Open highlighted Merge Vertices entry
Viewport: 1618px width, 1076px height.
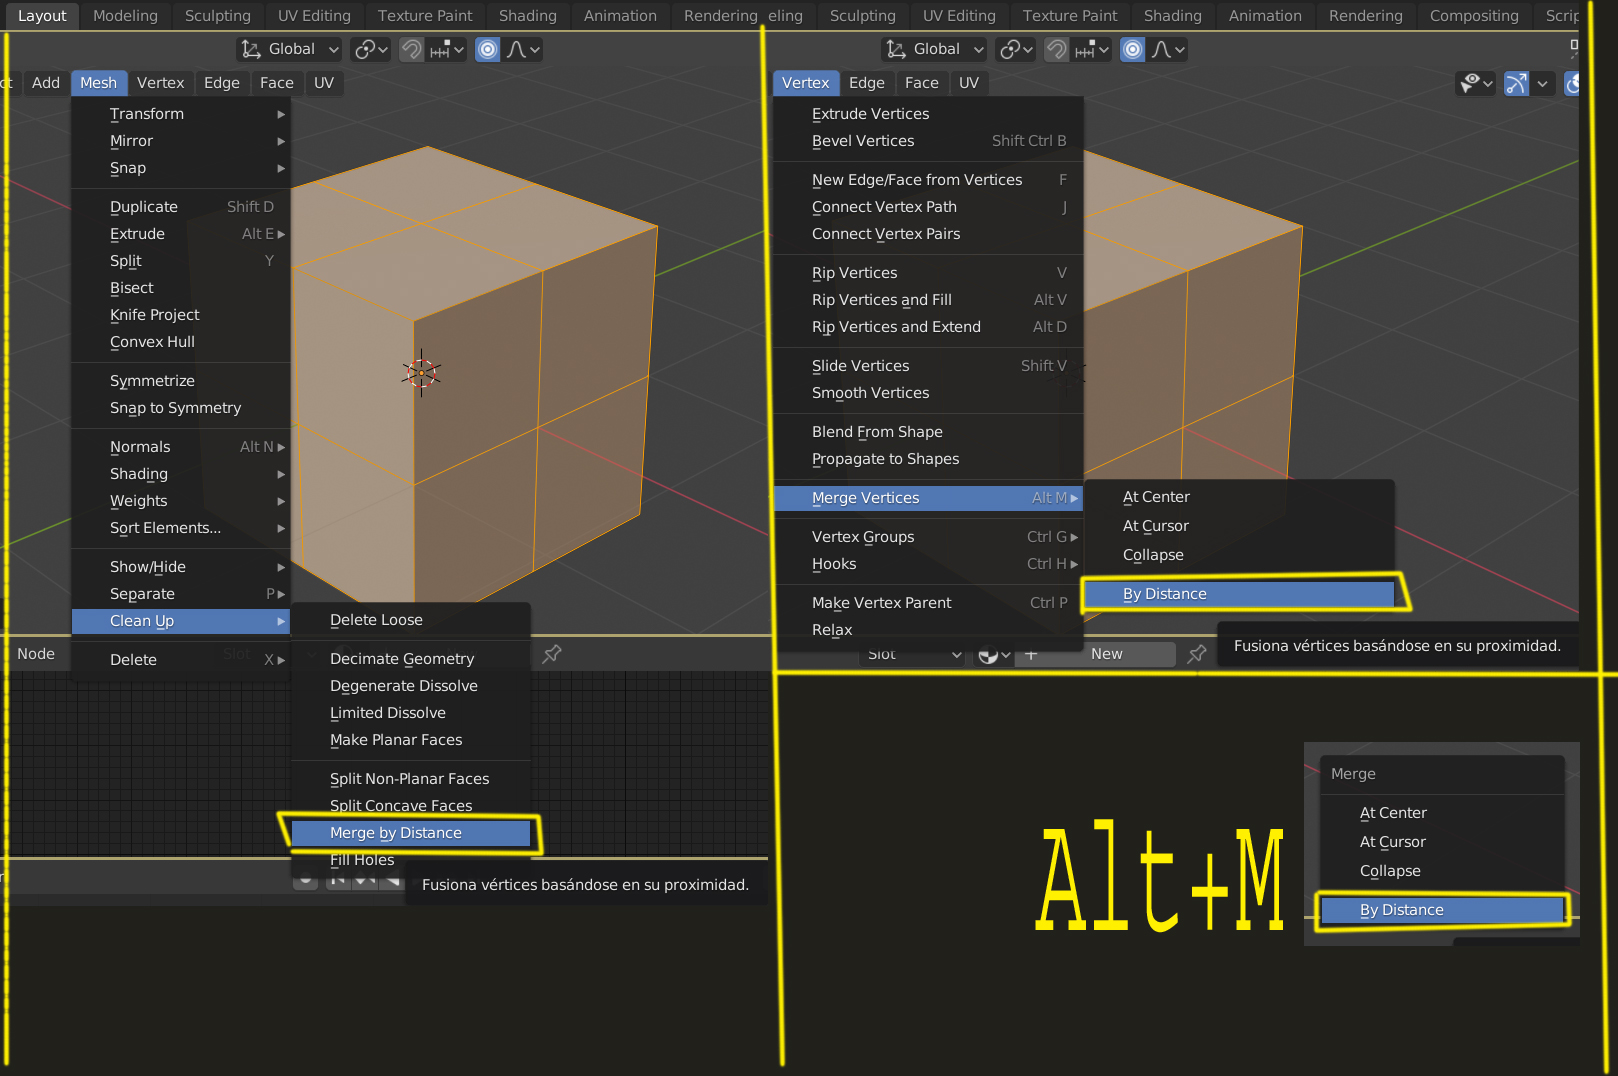click(928, 498)
